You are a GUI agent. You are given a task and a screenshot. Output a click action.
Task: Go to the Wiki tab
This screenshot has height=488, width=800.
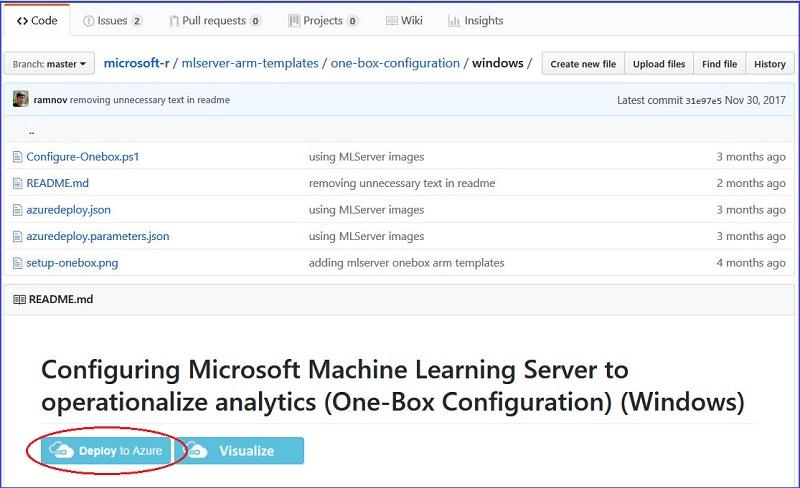click(404, 20)
